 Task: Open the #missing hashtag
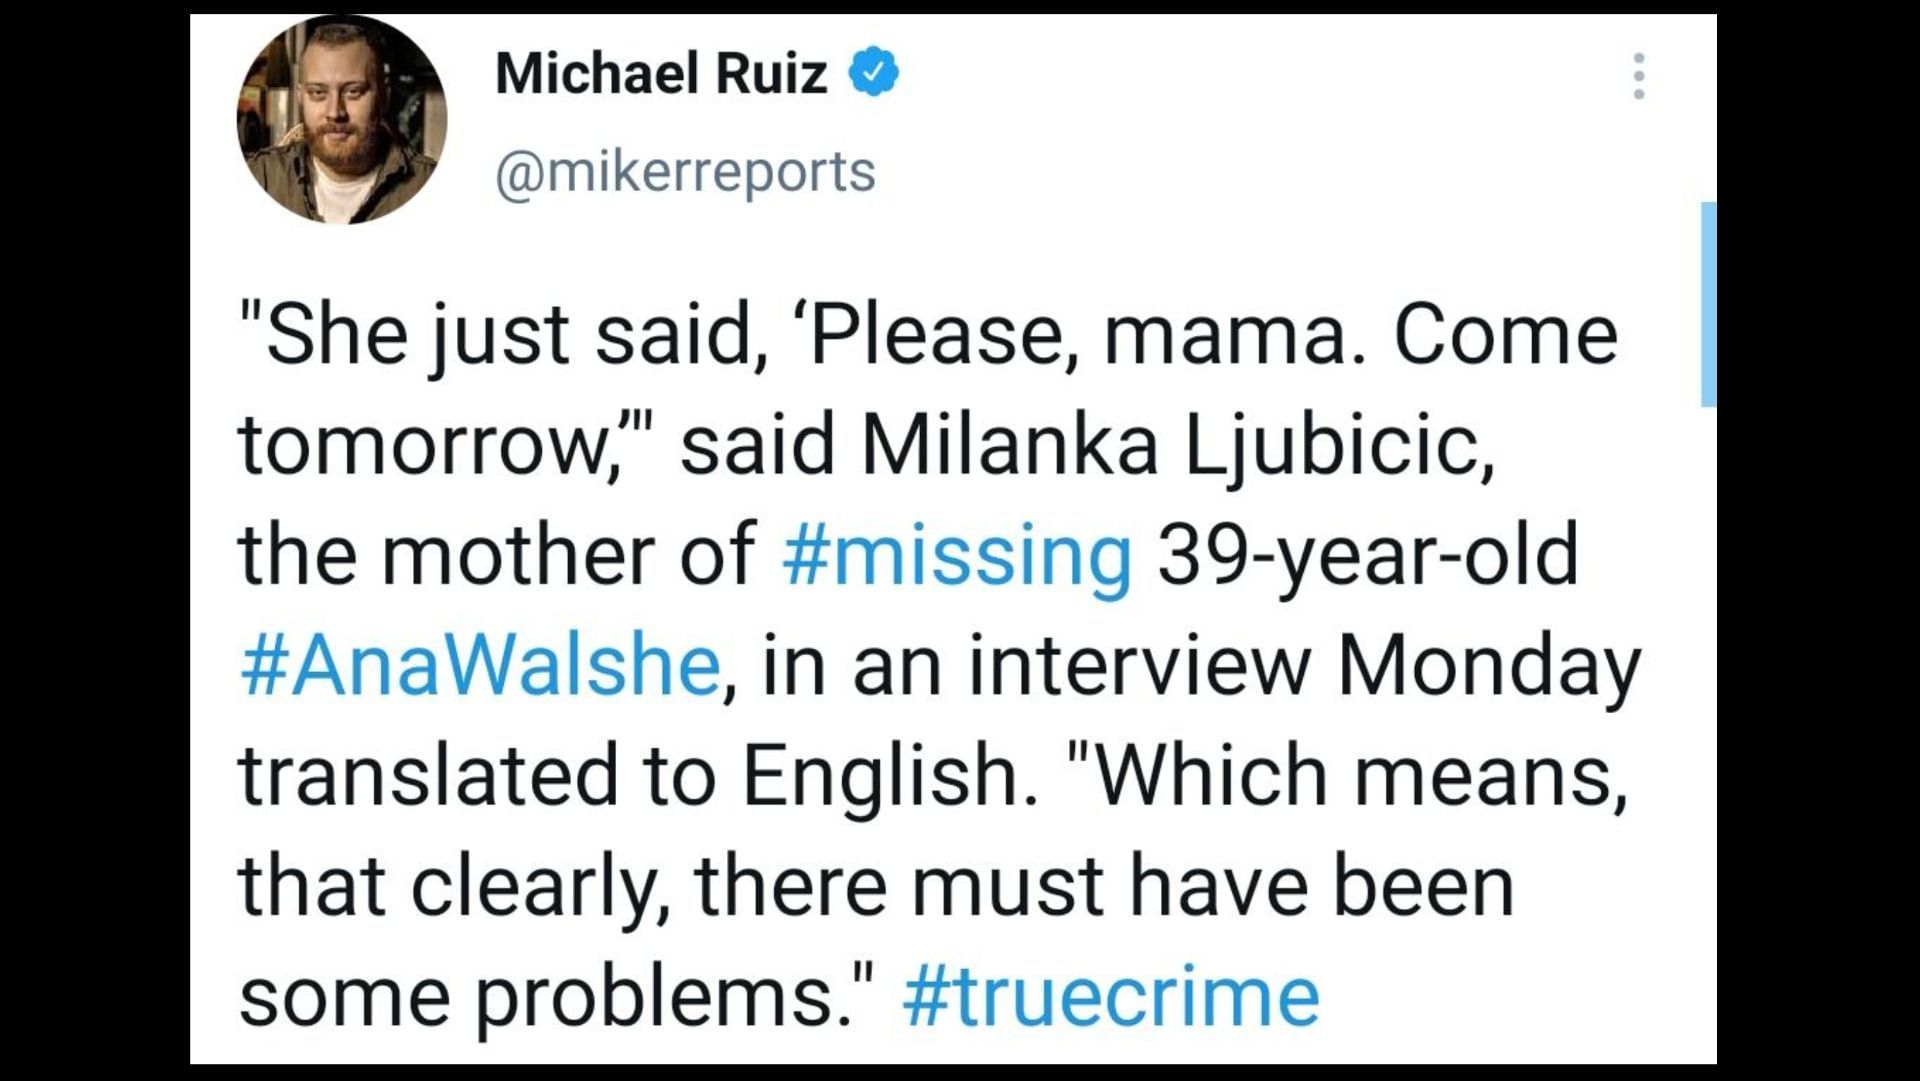pyautogui.click(x=955, y=558)
